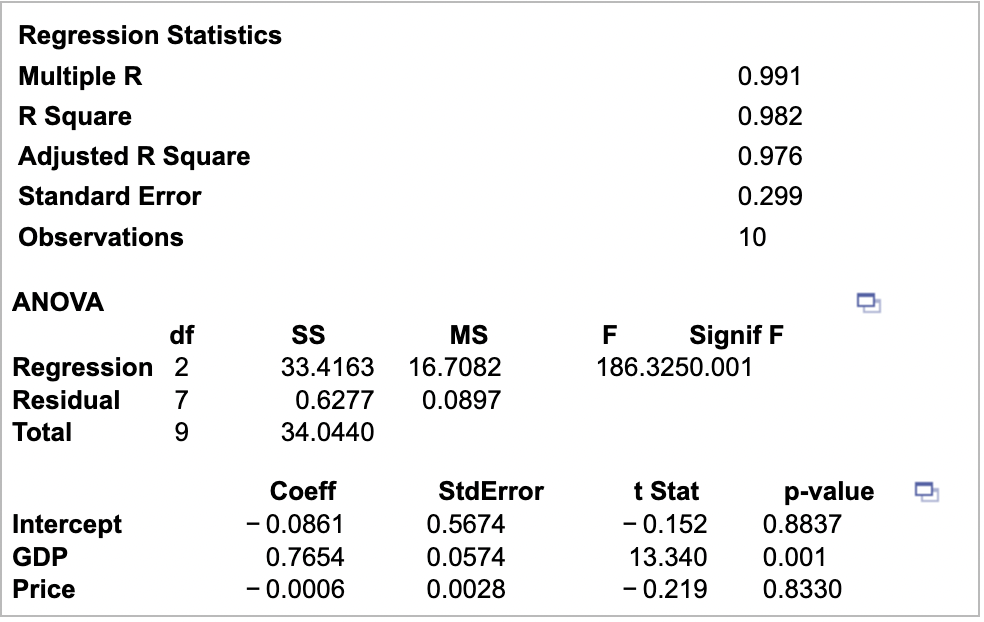Click the GDP t Stat 13.340
This screenshot has width=984, height=622.
668,557
